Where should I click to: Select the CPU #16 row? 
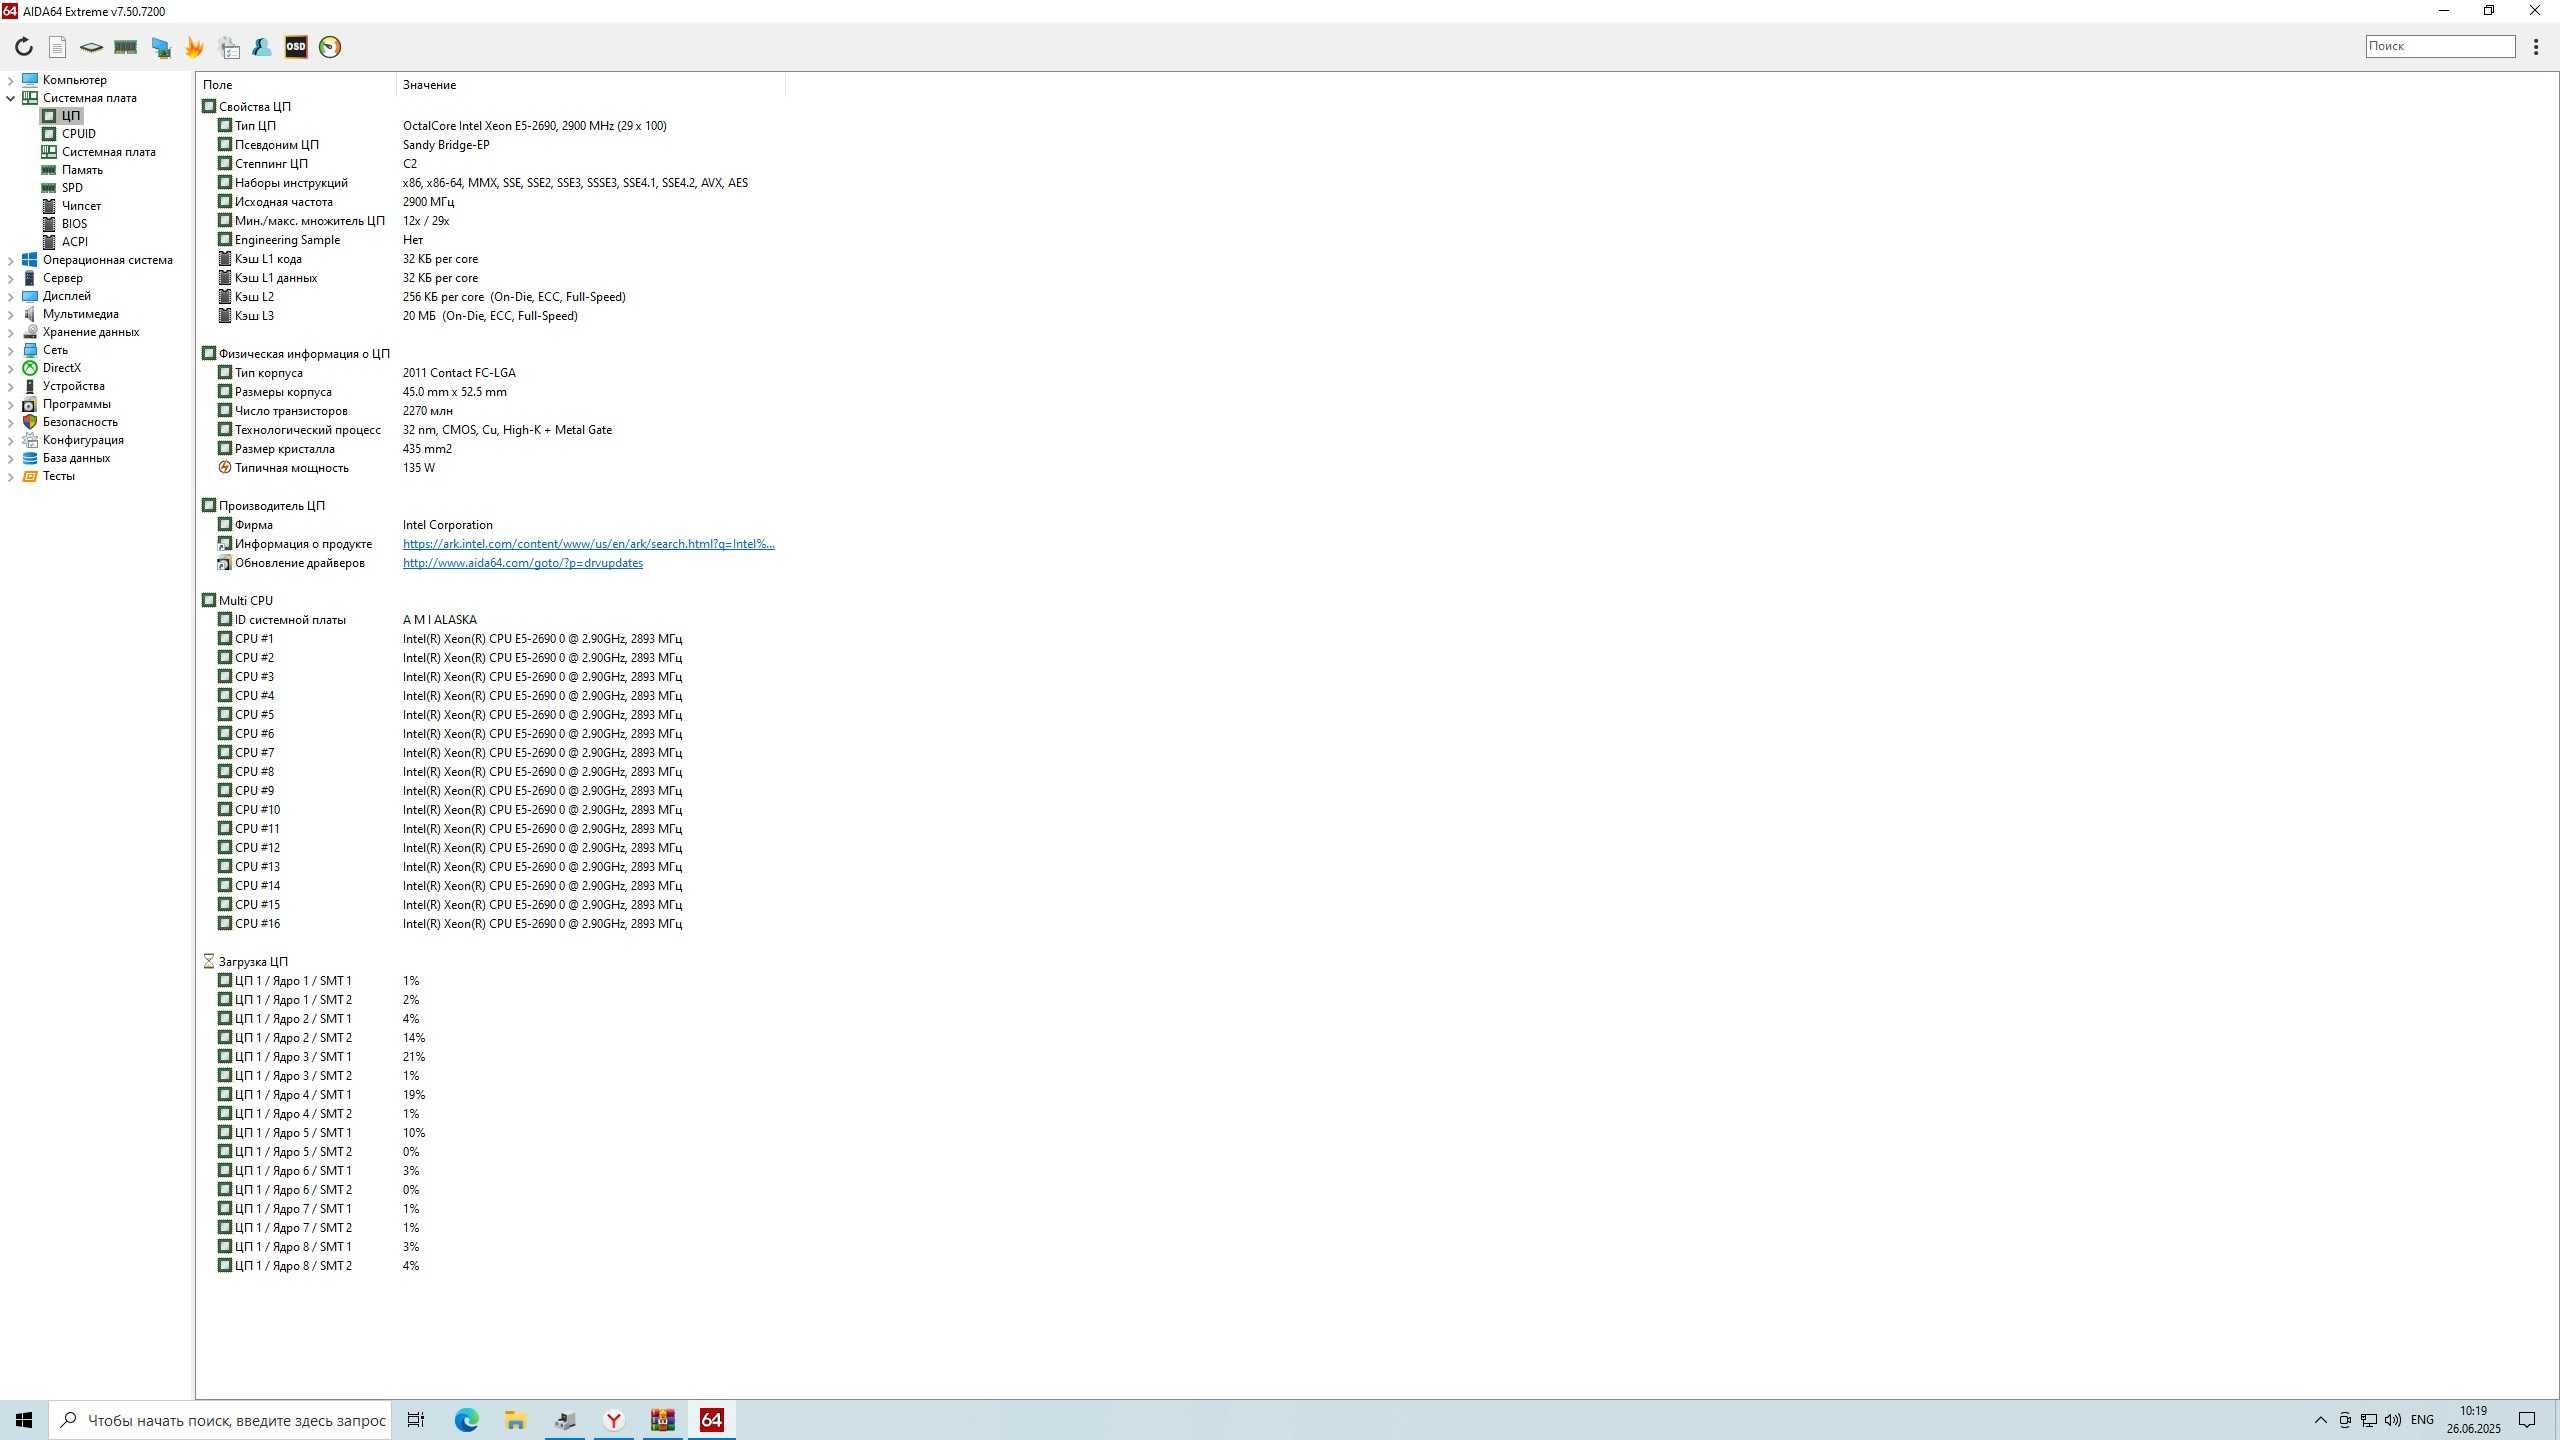click(490, 924)
